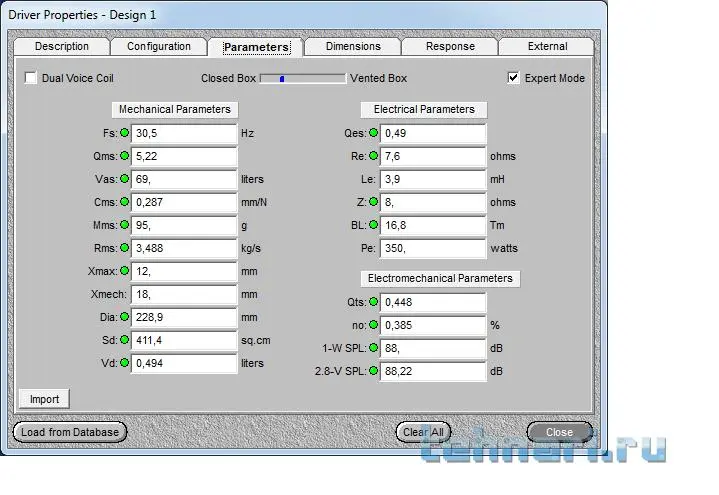The width and height of the screenshot is (719, 495).
Task: Switch to the External tab
Action: point(547,46)
